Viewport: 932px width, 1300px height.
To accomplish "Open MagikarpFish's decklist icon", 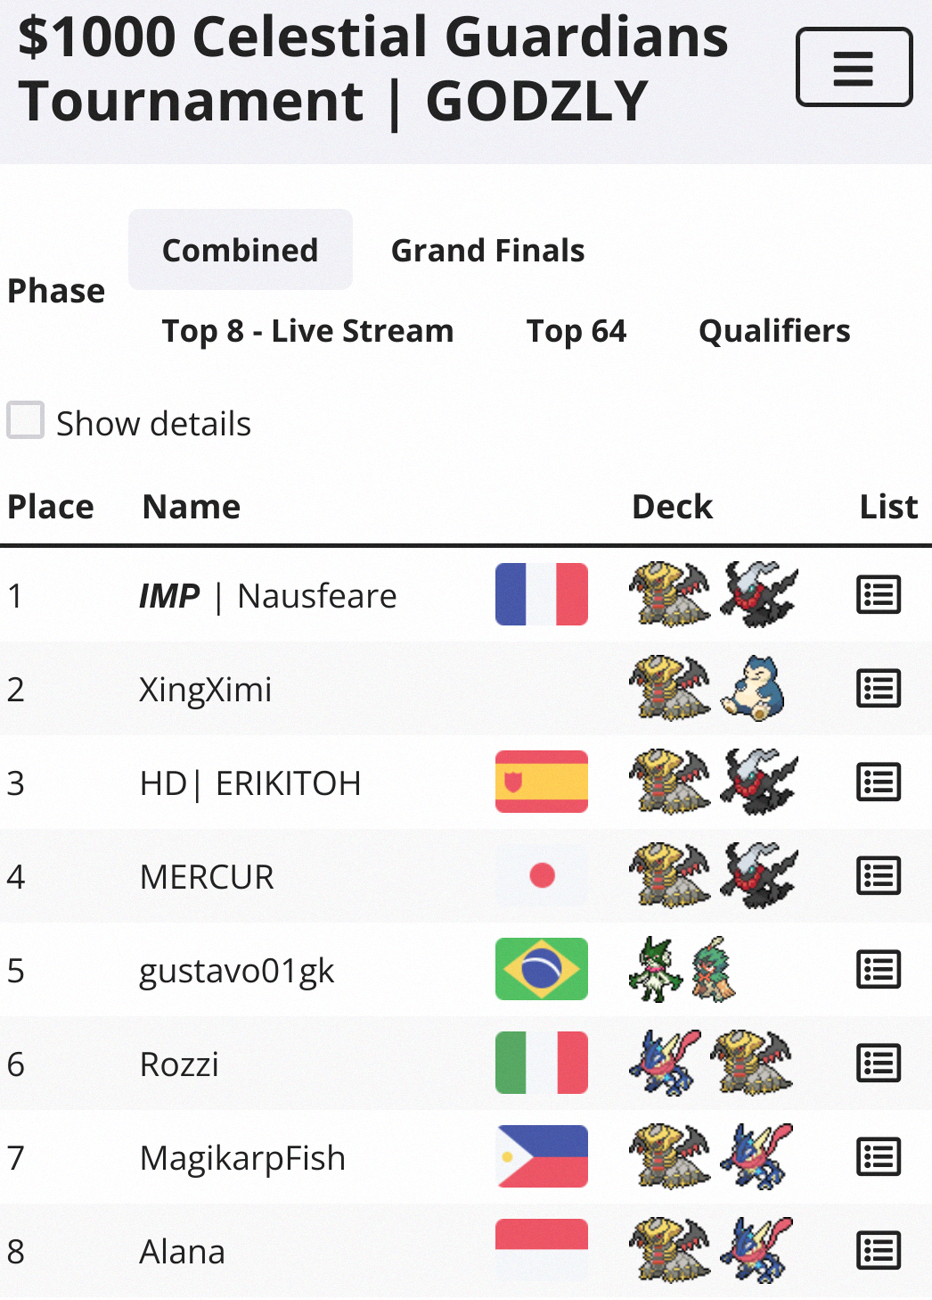I will [x=878, y=1157].
